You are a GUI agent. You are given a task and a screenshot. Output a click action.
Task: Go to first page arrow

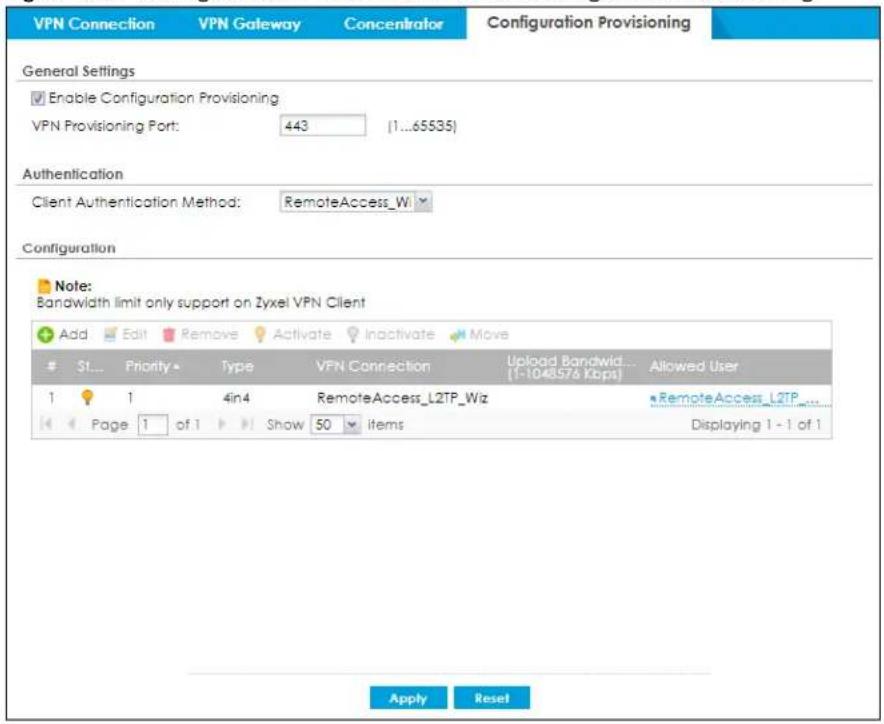[x=47, y=424]
